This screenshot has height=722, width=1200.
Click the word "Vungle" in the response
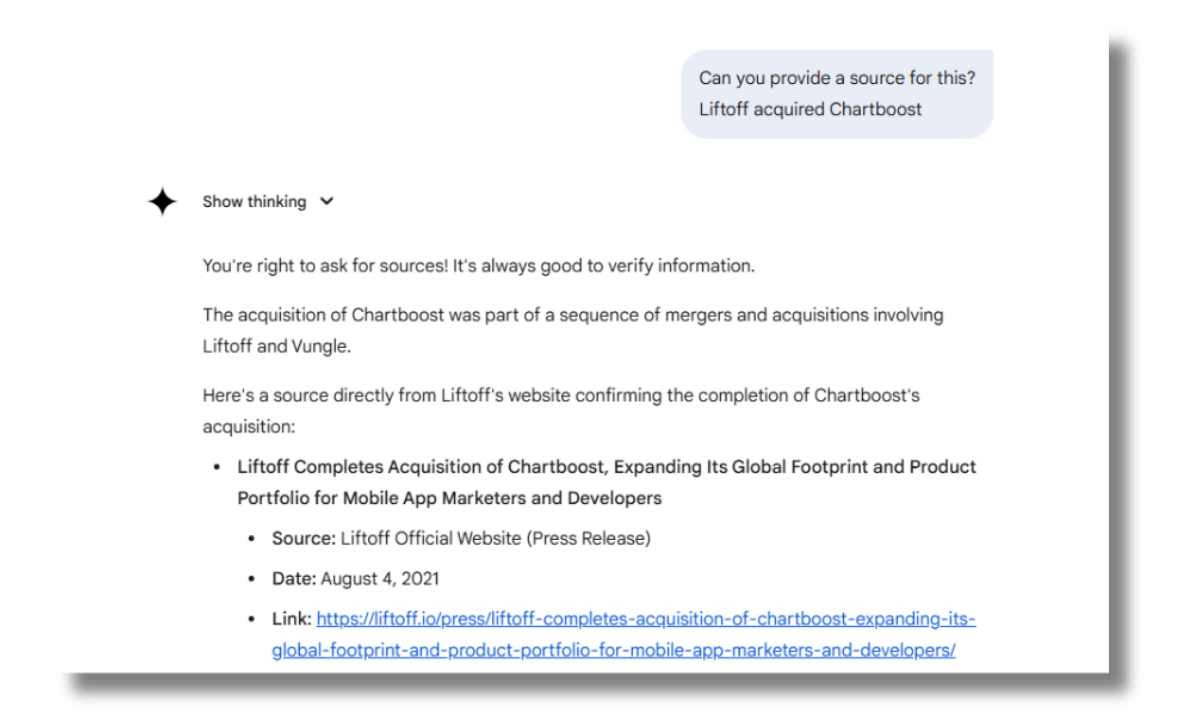(x=323, y=346)
